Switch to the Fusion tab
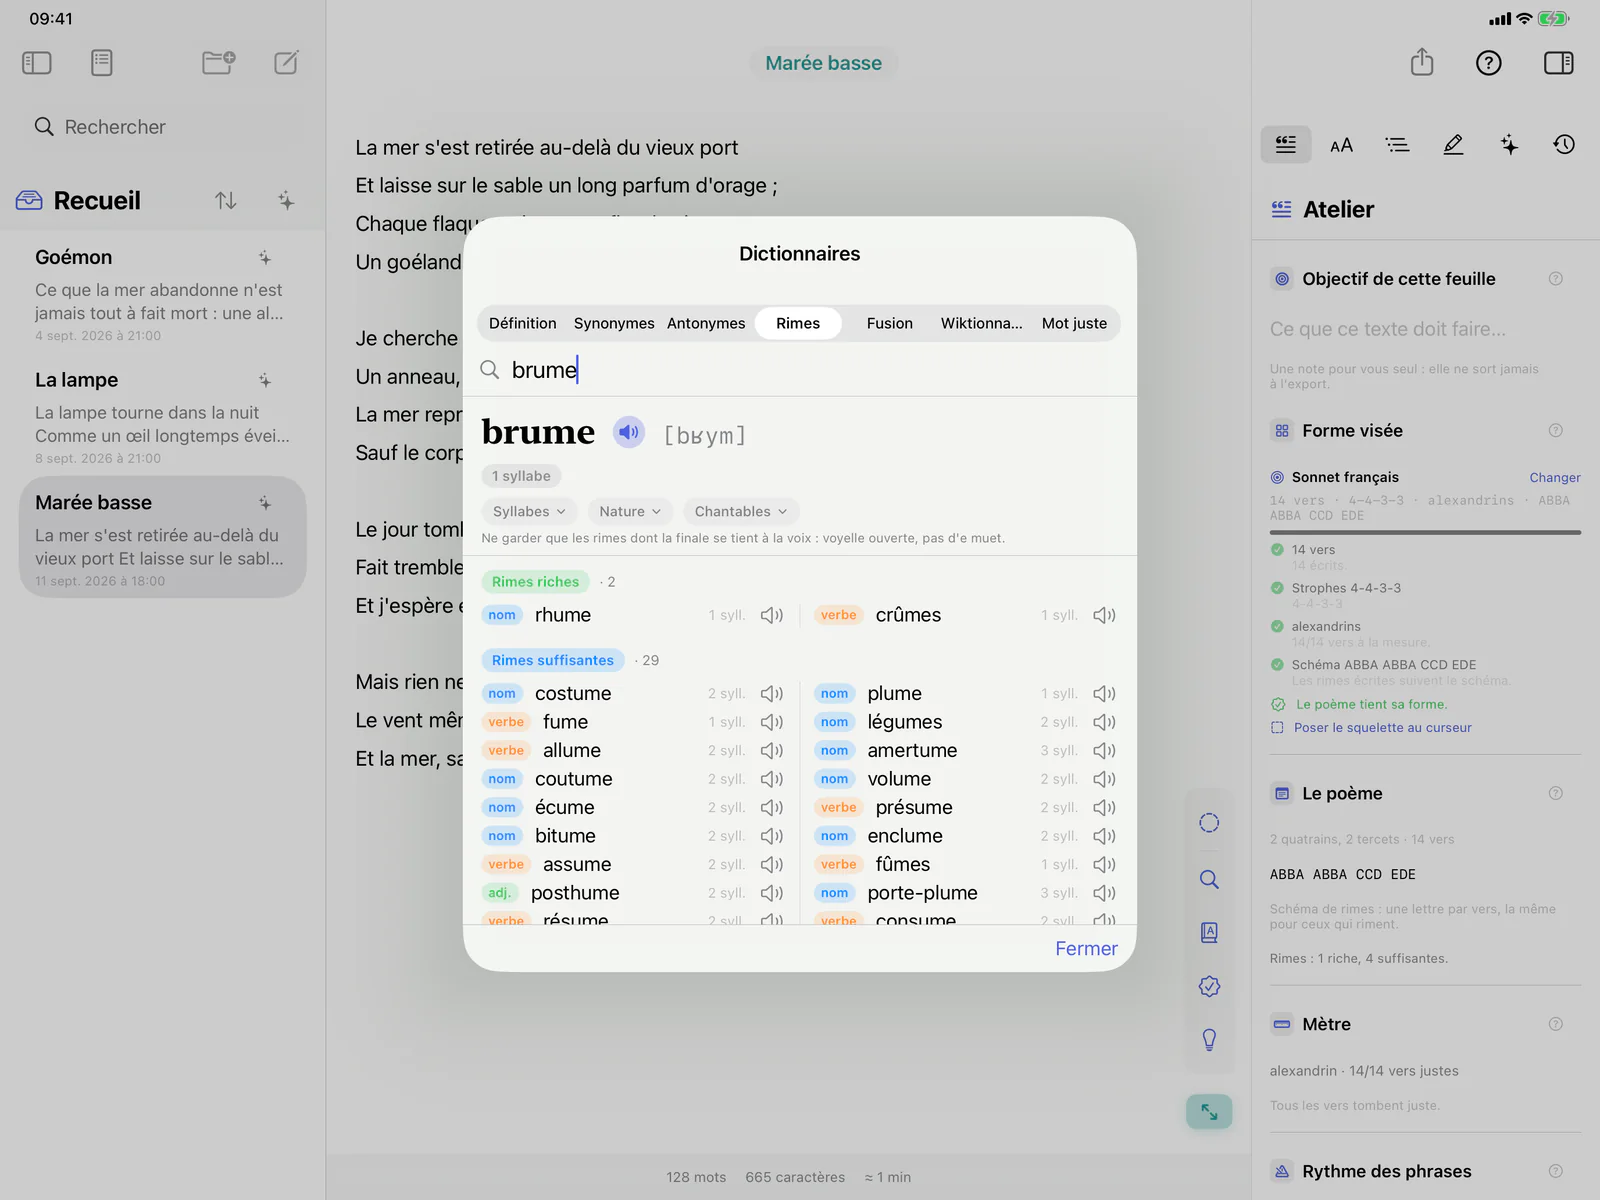The height and width of the screenshot is (1200, 1600). [x=890, y=323]
